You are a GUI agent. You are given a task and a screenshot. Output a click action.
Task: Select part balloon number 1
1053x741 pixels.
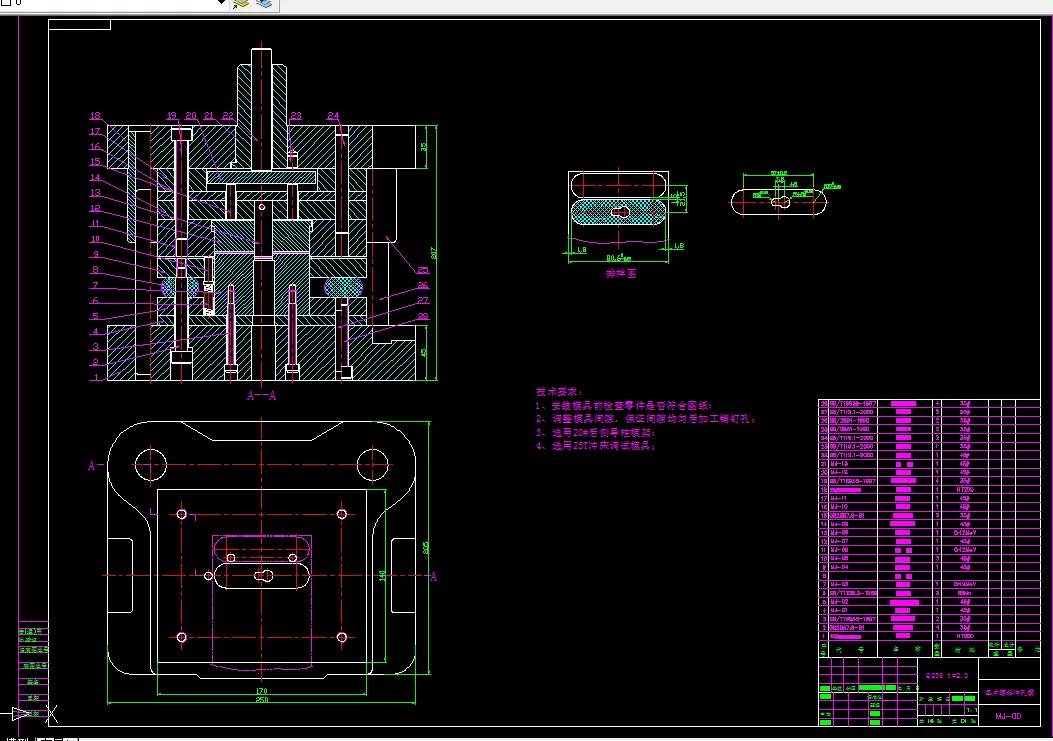pos(96,378)
